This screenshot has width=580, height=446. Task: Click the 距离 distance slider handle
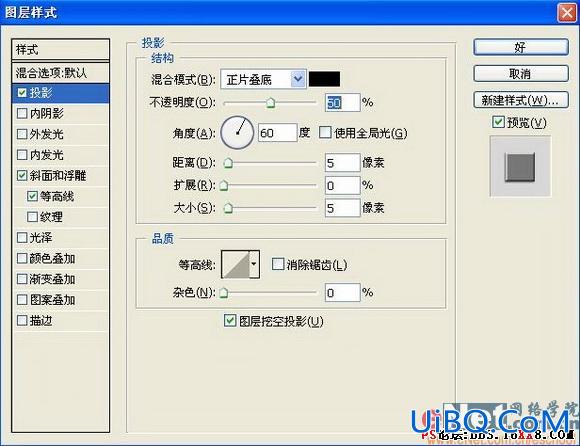(x=228, y=163)
